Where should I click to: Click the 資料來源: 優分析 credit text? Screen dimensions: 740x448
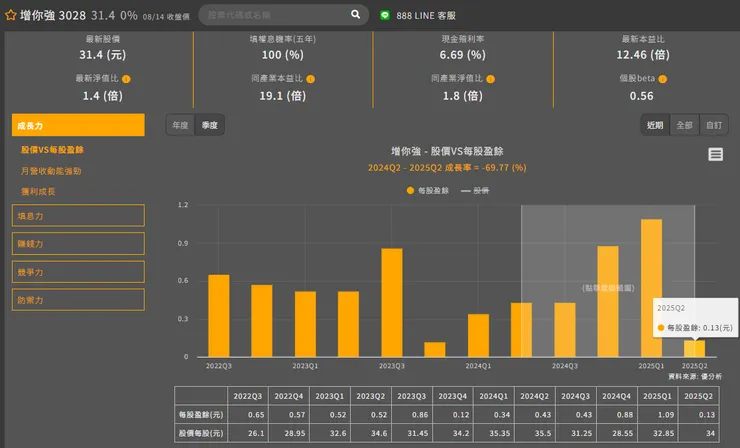click(695, 376)
